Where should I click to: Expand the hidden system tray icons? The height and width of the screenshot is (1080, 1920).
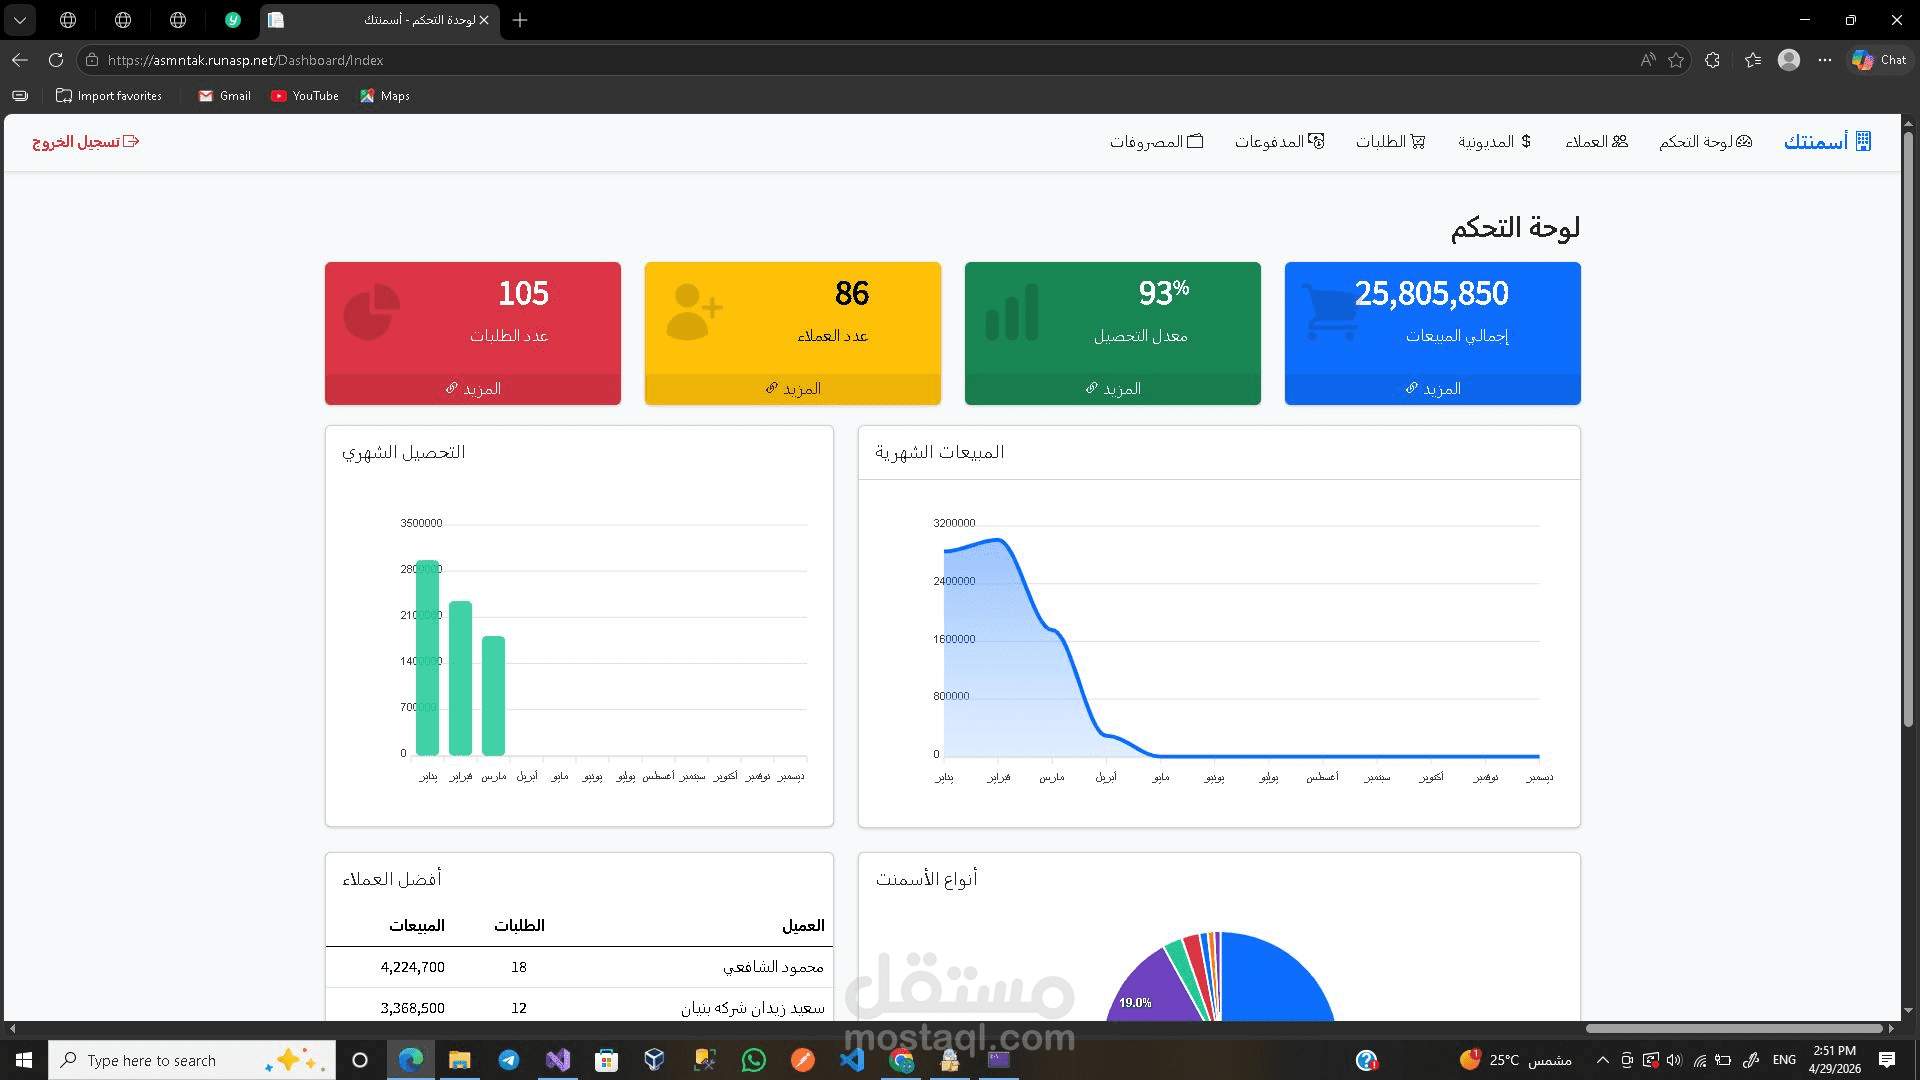1603,1060
